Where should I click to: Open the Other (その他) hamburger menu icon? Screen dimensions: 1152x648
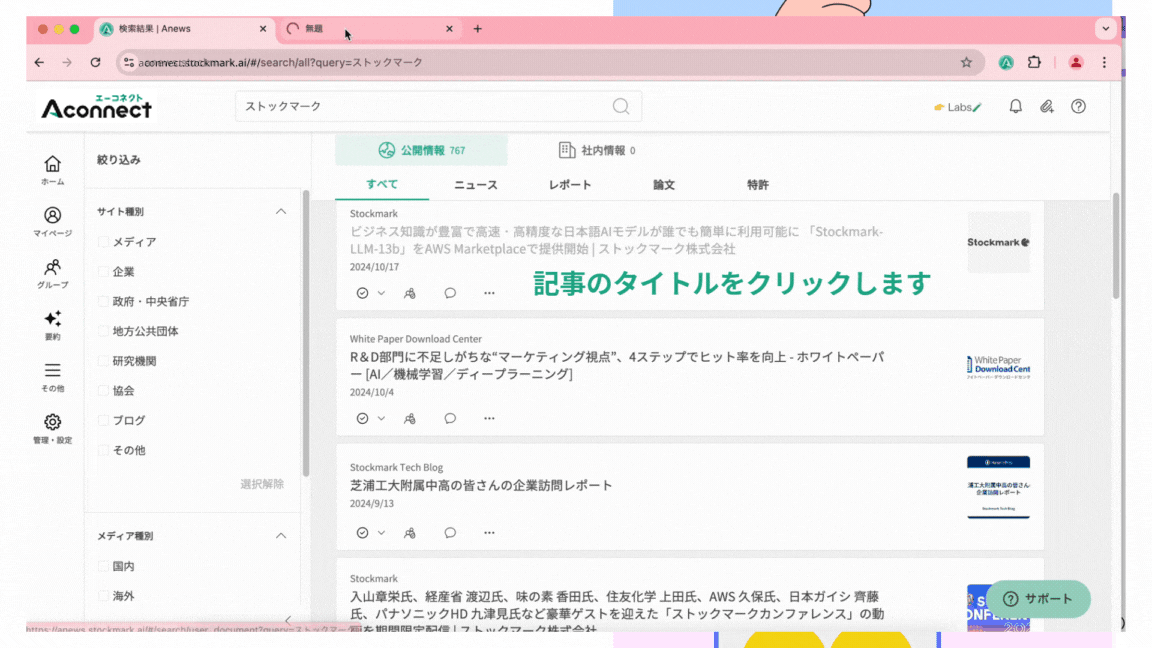[52, 376]
